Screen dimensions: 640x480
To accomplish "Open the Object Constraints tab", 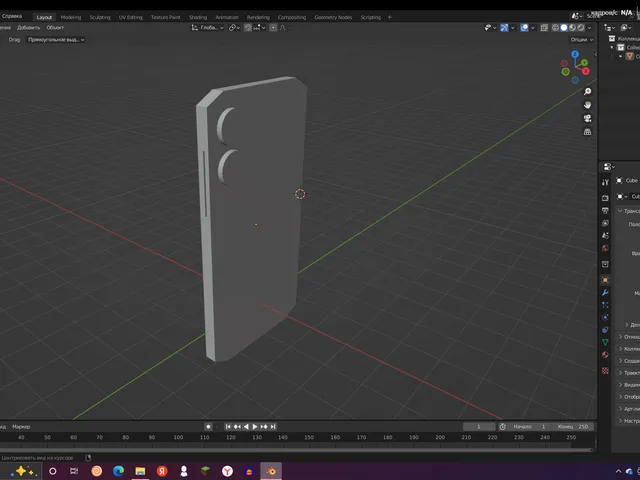I will (605, 330).
